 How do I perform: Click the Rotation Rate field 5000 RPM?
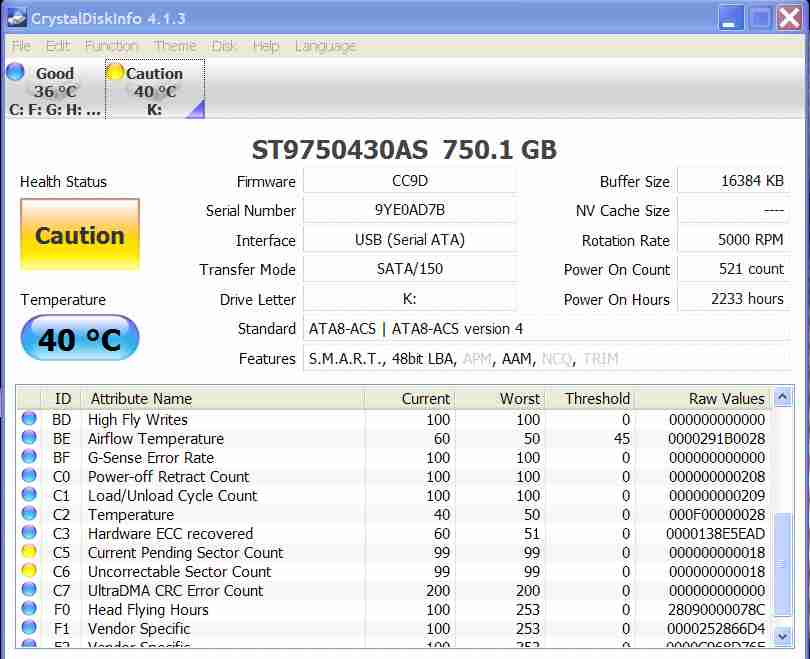(x=734, y=240)
